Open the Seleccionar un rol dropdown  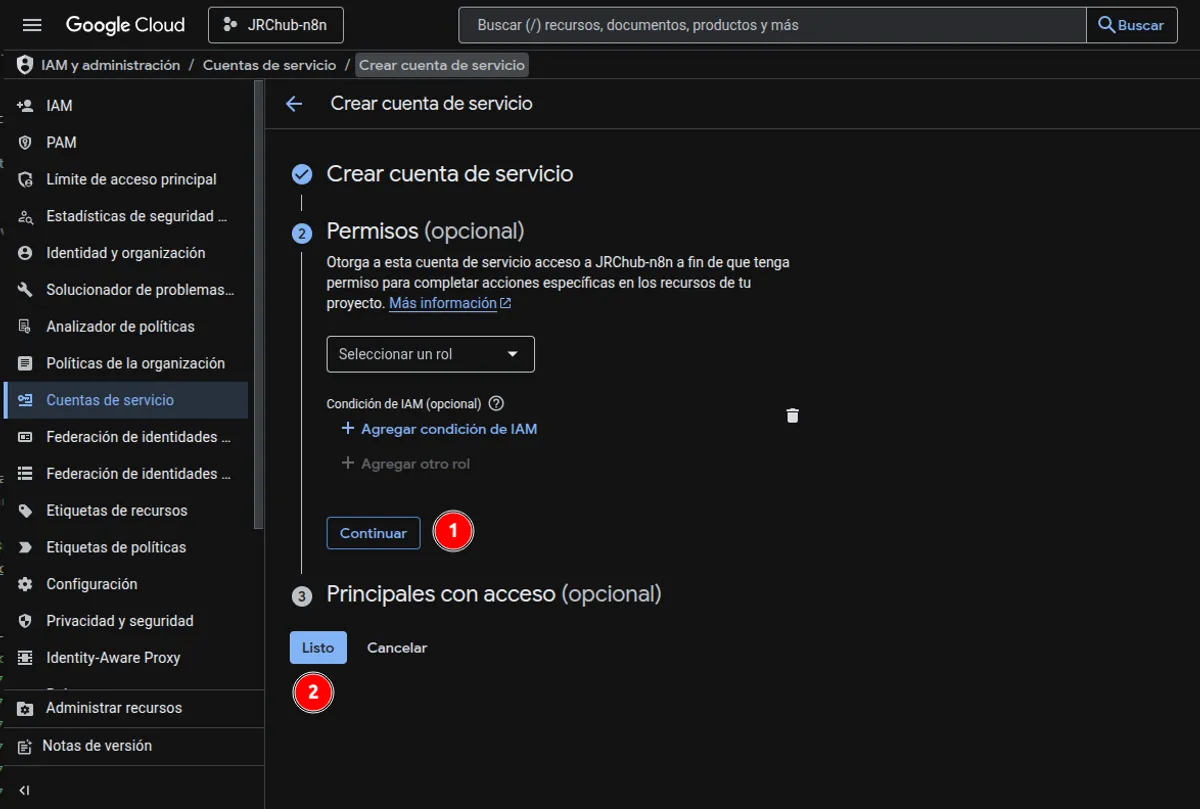[x=431, y=354]
